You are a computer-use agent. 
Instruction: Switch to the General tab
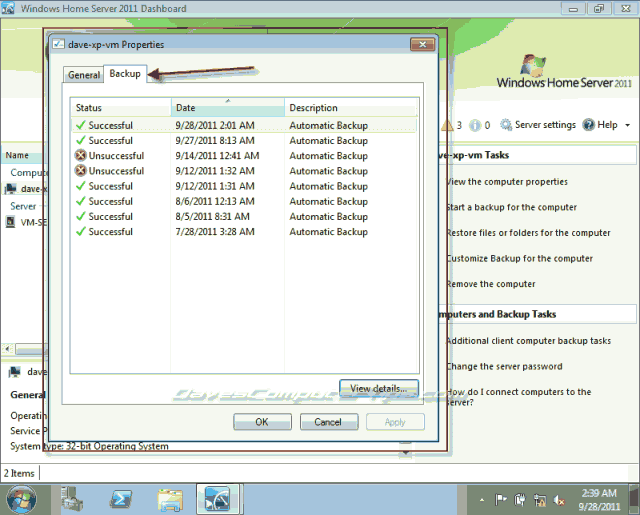click(x=83, y=75)
